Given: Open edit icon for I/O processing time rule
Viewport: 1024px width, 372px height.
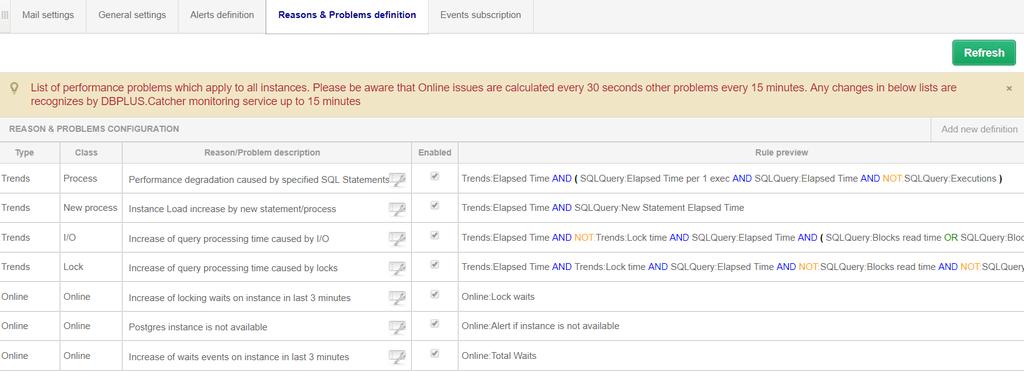Looking at the screenshot, I should click(x=397, y=239).
